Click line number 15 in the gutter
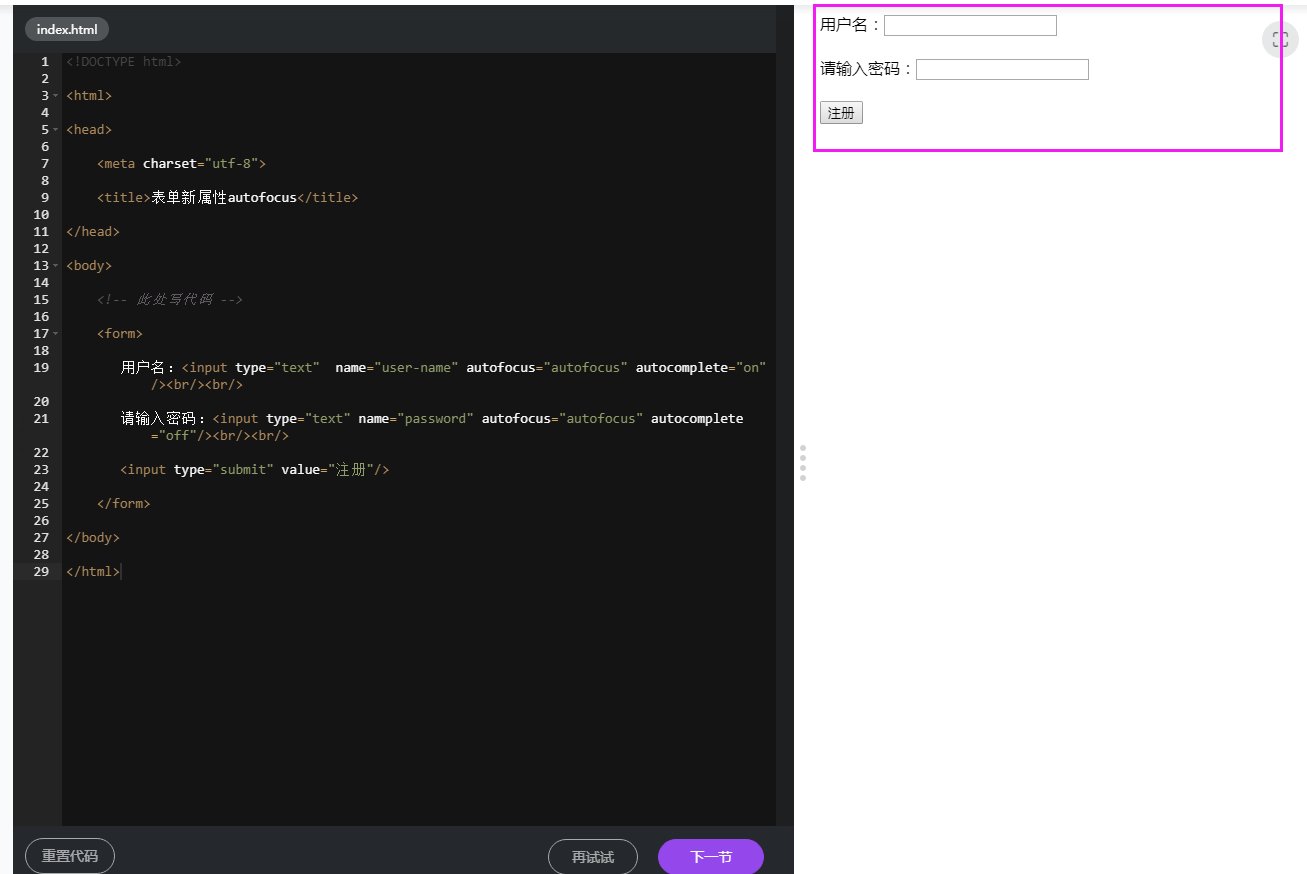Image resolution: width=1307 pixels, height=874 pixels. (40, 300)
